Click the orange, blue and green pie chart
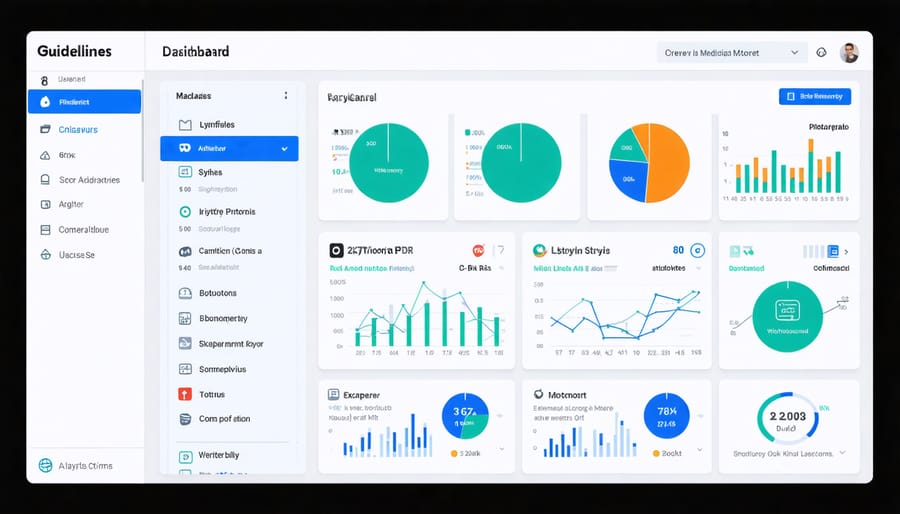900x514 pixels. pyautogui.click(x=649, y=163)
